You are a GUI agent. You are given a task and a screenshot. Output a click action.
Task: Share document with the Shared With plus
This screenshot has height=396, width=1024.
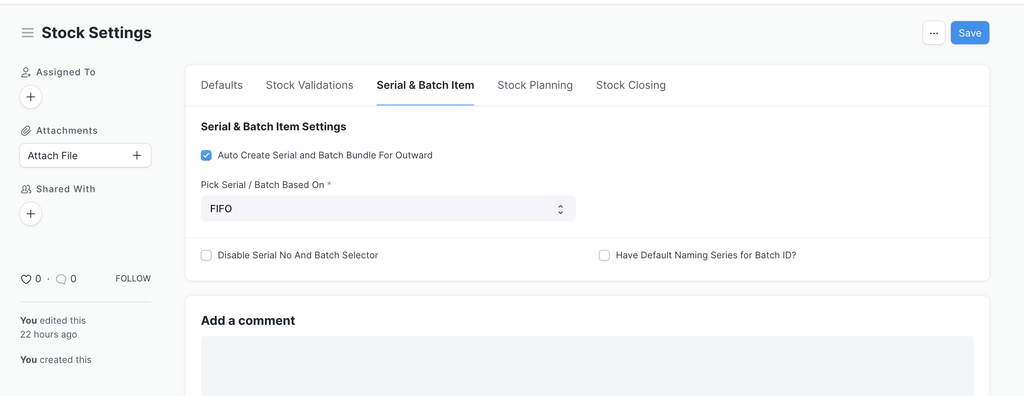(x=31, y=214)
